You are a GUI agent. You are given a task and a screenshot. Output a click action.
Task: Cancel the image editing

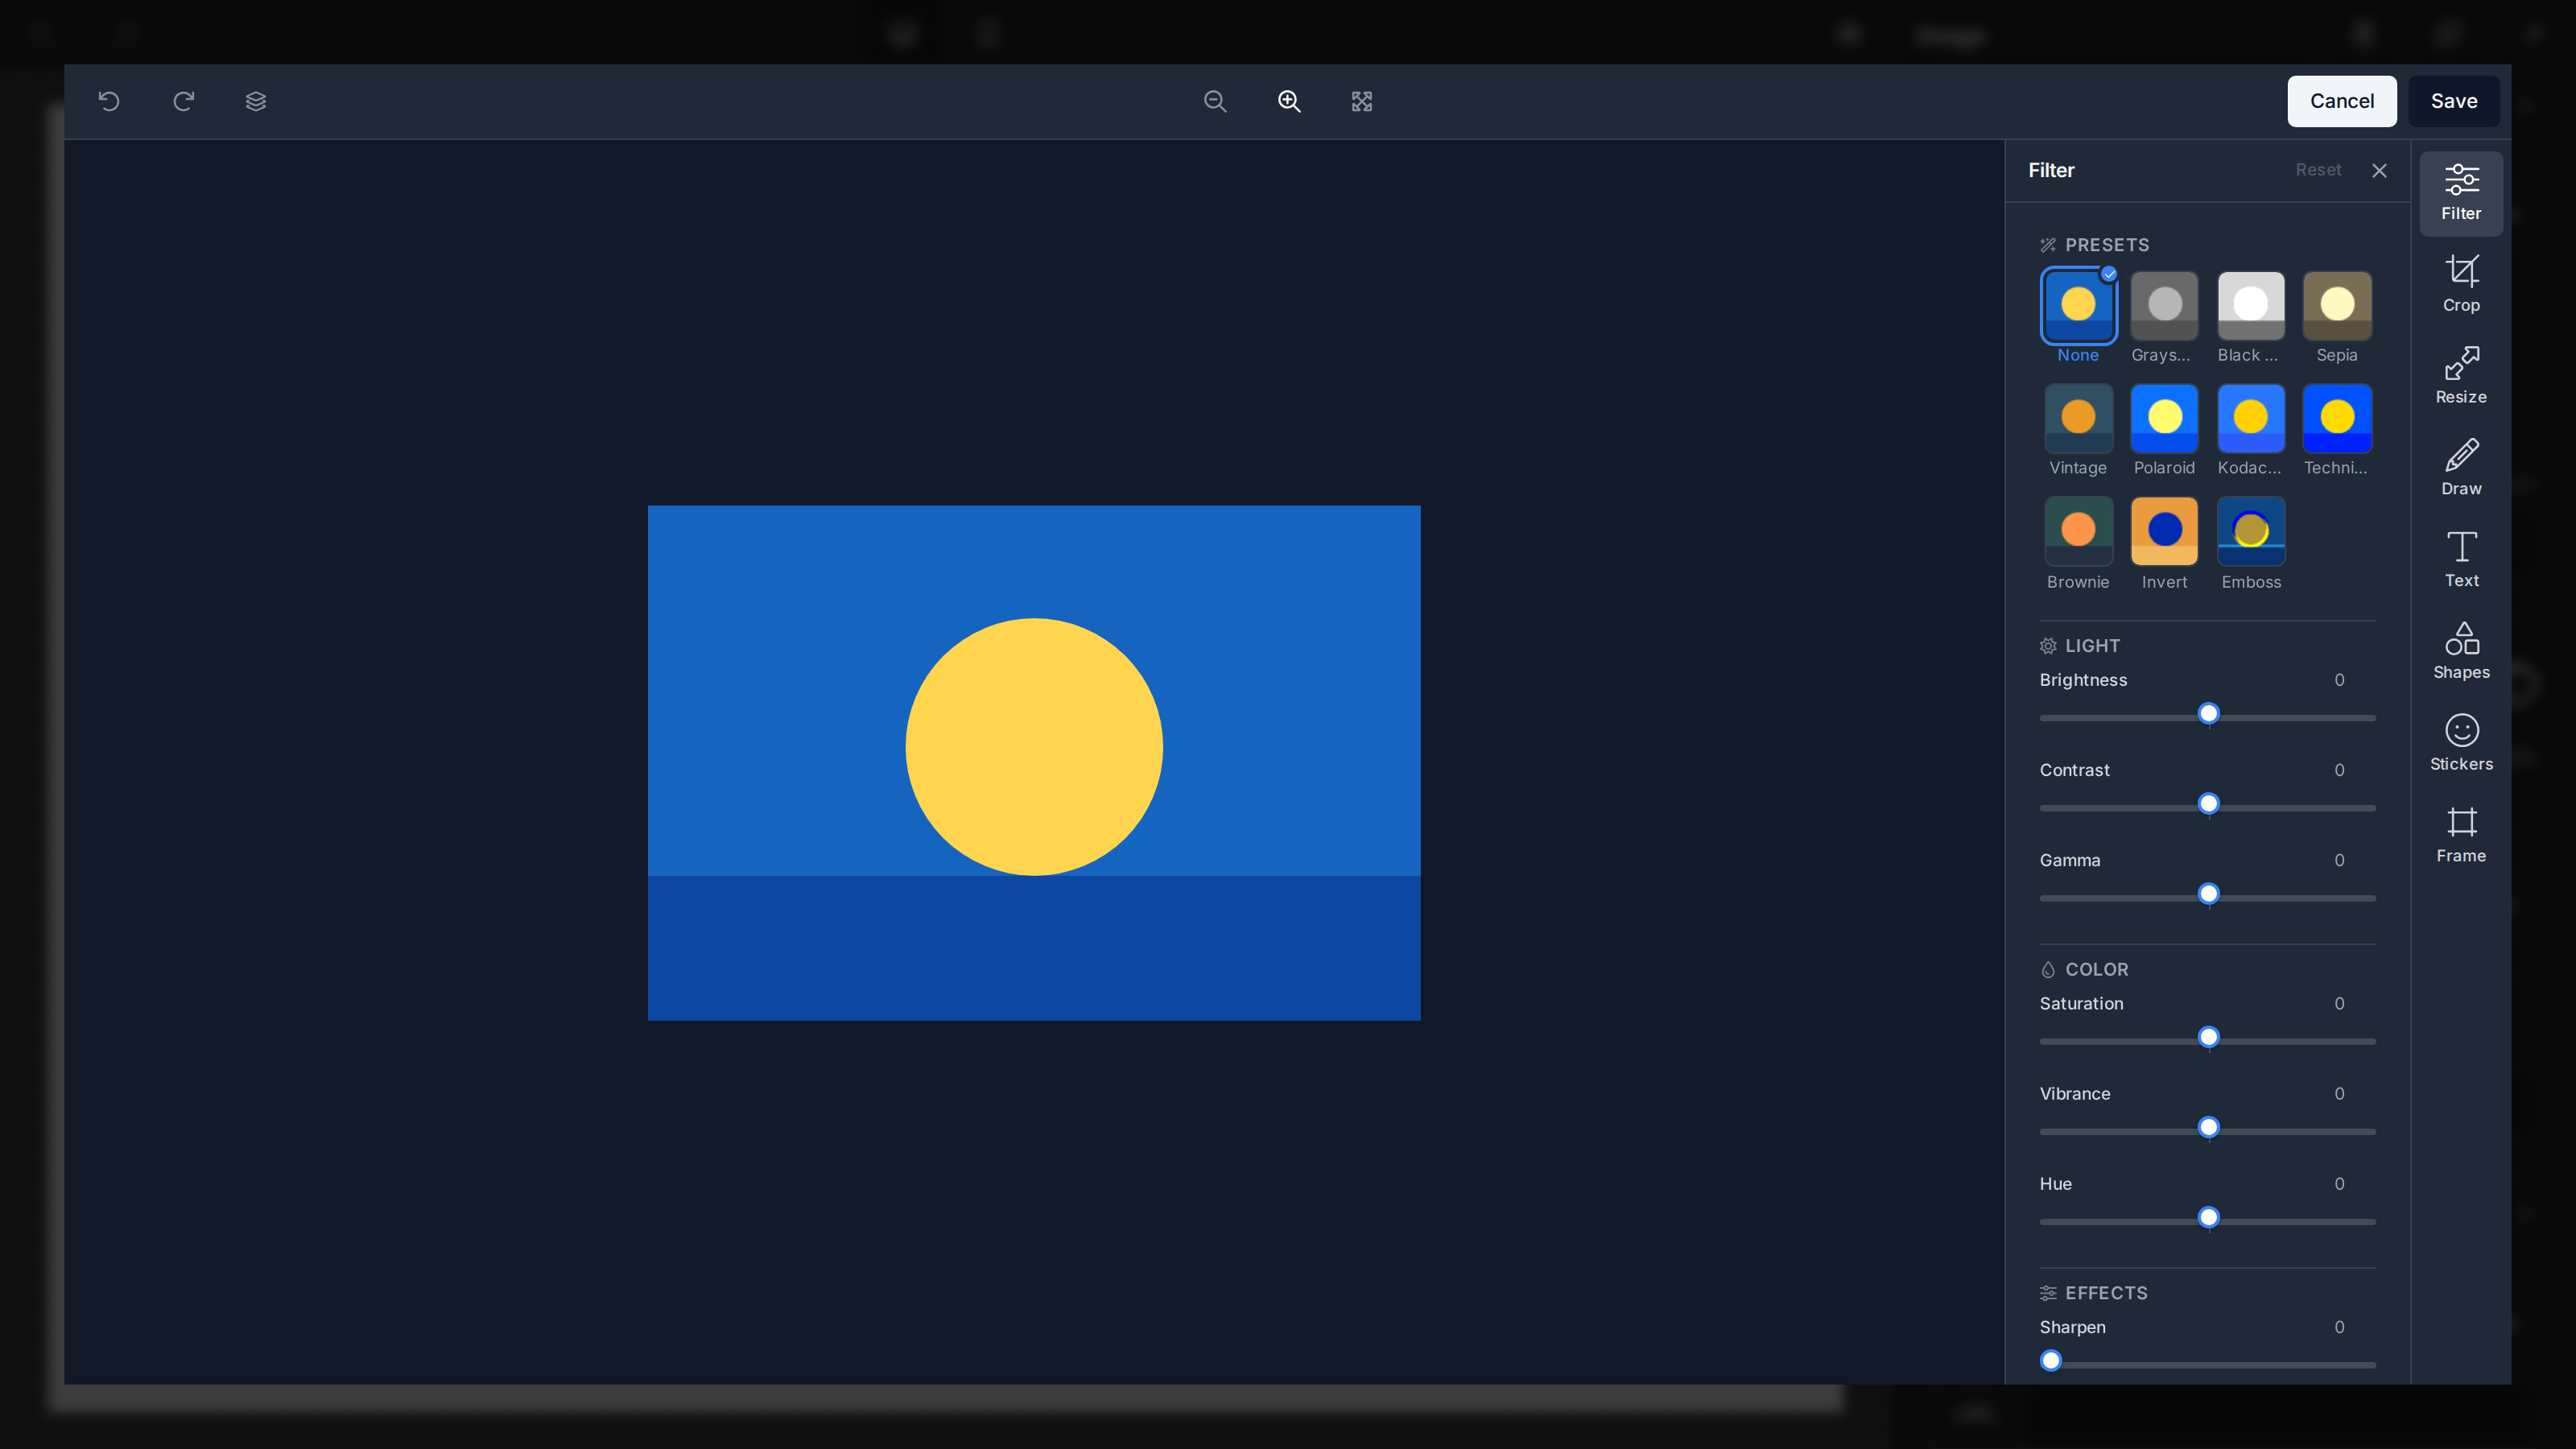pos(2341,101)
